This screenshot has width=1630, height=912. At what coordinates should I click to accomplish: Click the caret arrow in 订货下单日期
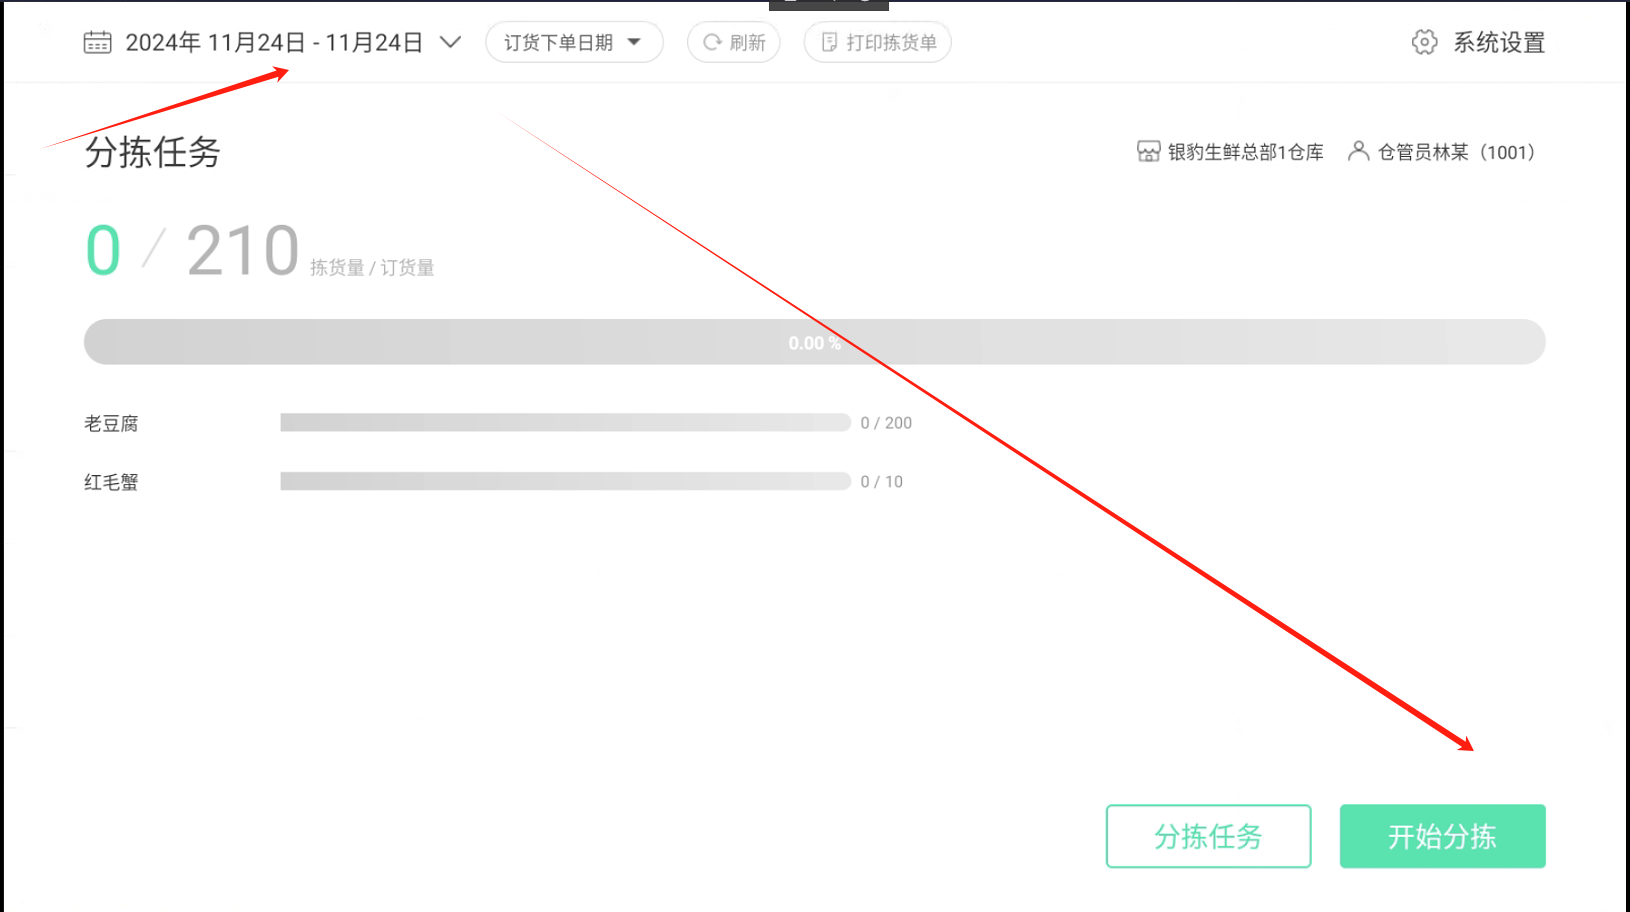[x=634, y=42]
